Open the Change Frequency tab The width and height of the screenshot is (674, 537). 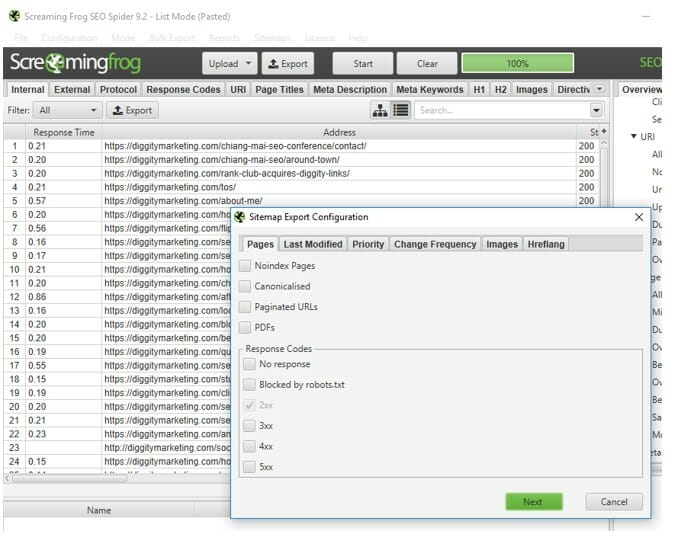(435, 244)
